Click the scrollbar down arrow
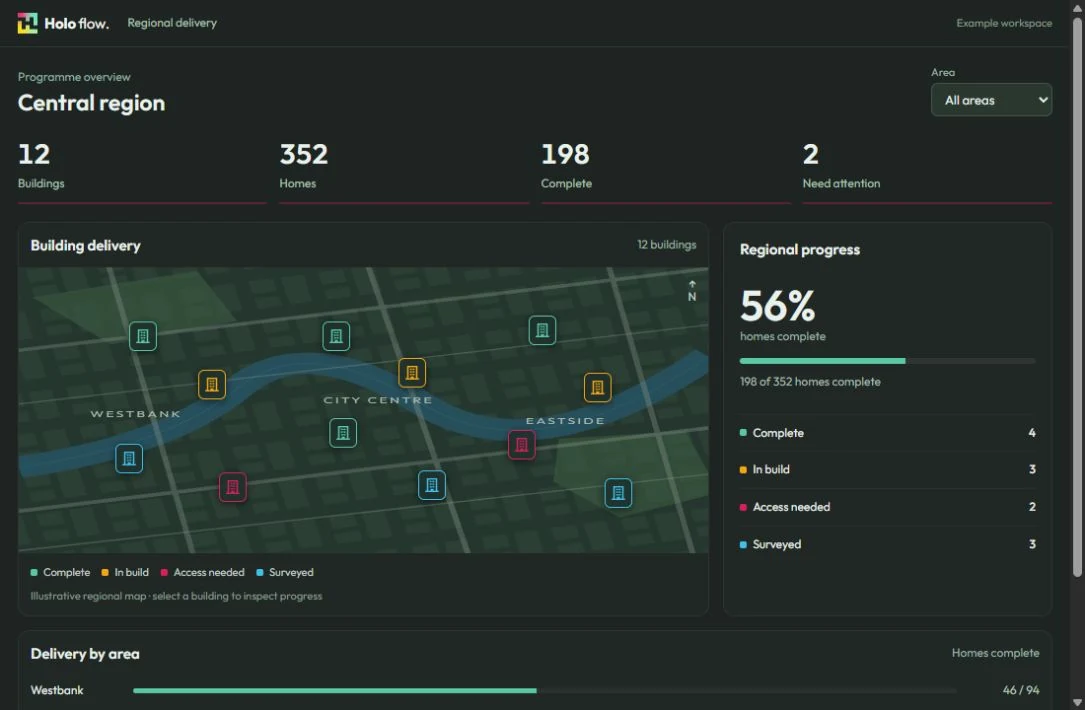 tap(1077, 703)
